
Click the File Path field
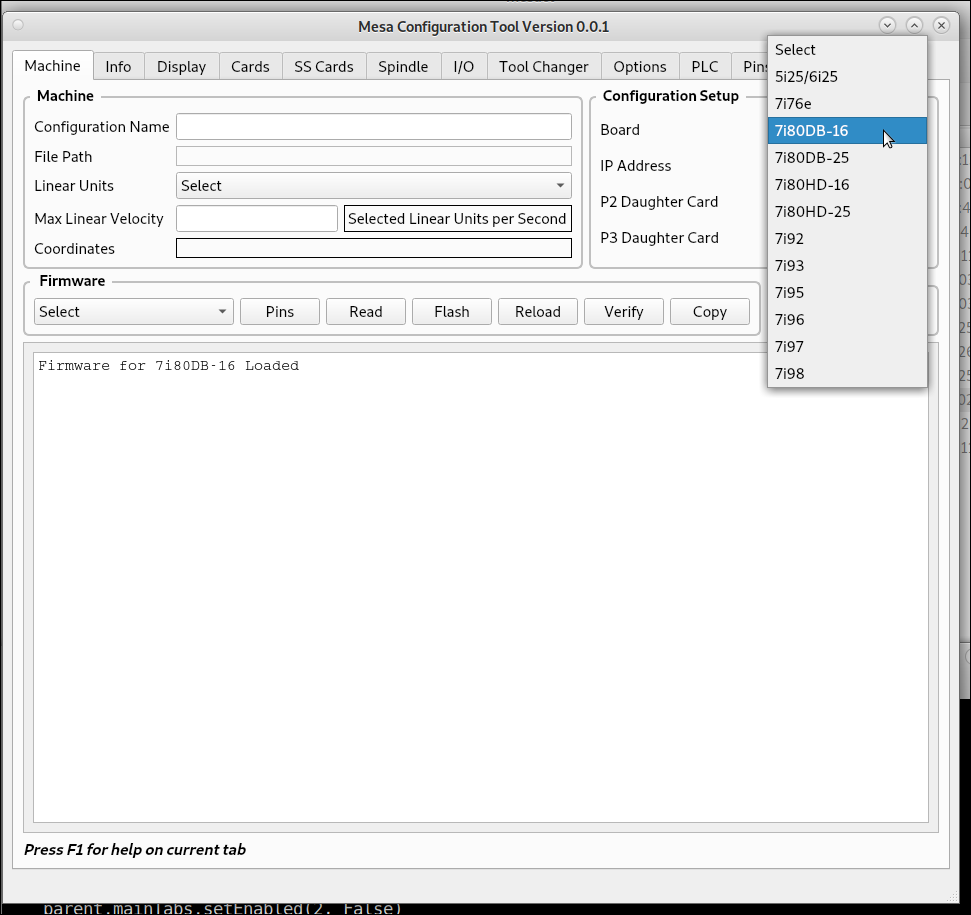tap(374, 156)
